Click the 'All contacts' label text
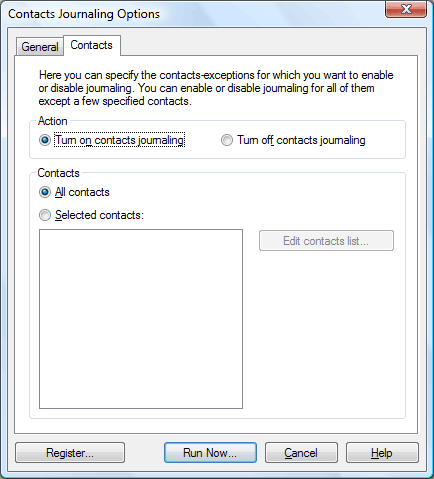434x479 pixels. click(82, 192)
